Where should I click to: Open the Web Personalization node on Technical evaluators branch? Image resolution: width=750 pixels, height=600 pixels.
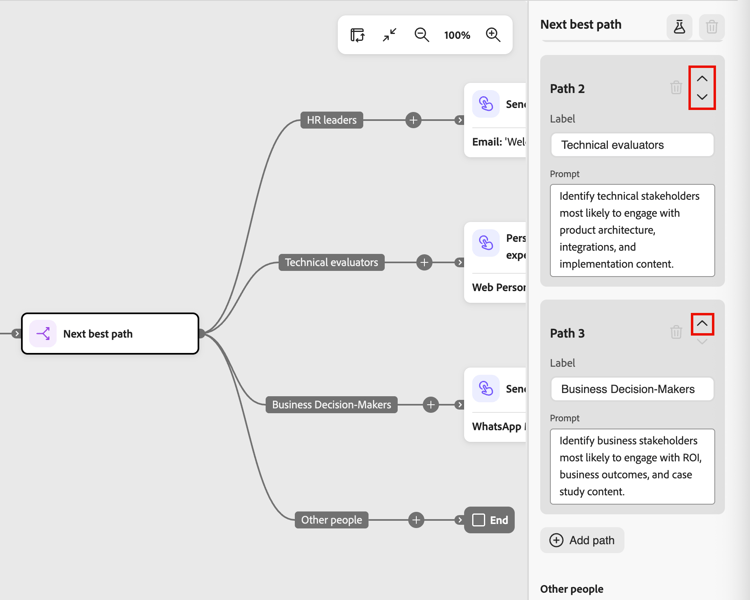tap(495, 262)
